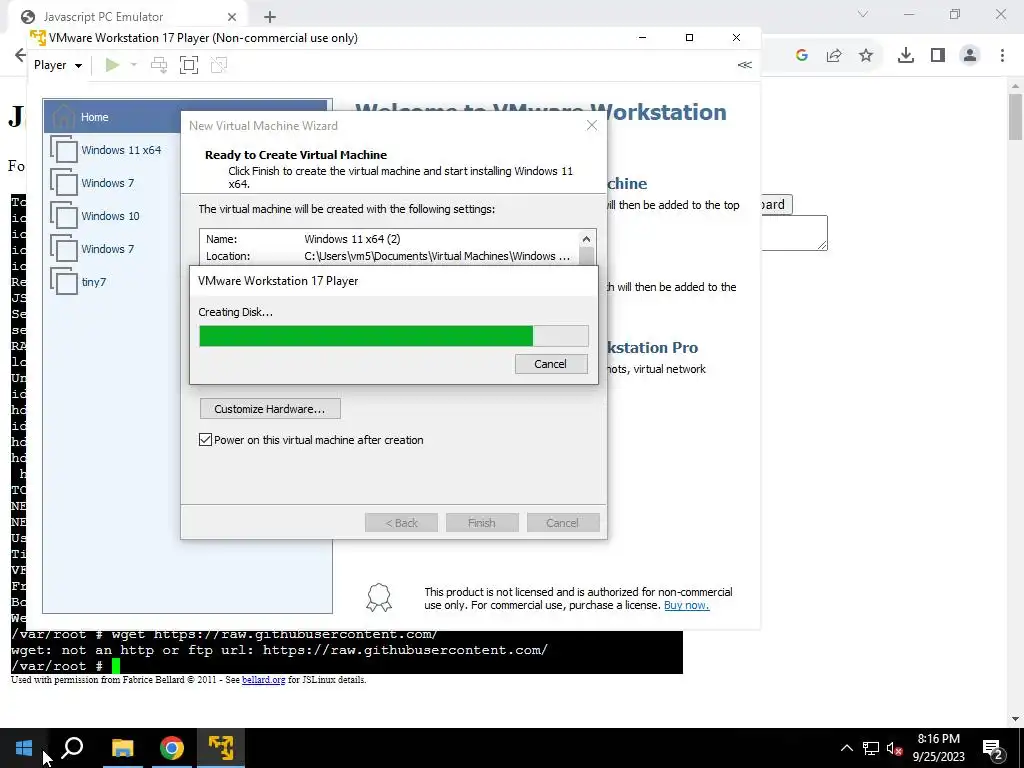Toggle Chrome side panel icon
The height and width of the screenshot is (768, 1024).
pyautogui.click(x=938, y=56)
